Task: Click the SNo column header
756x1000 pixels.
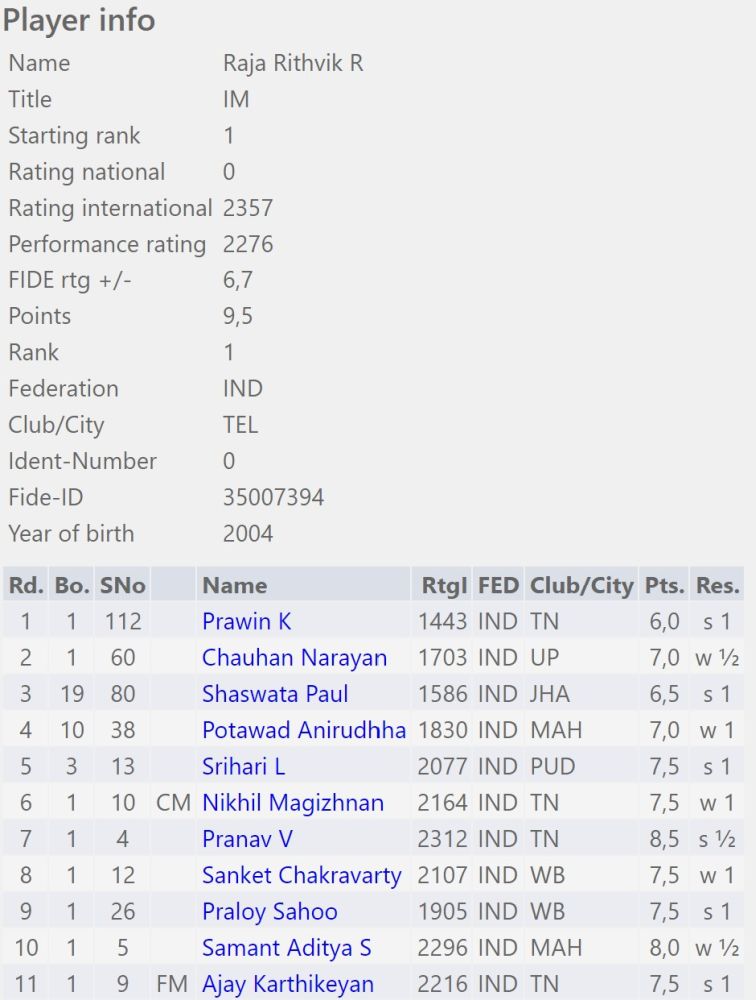Action: click(x=122, y=586)
